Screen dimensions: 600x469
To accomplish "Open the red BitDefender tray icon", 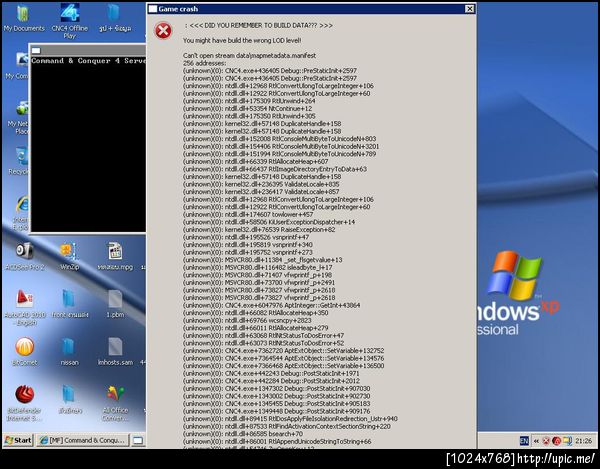I will pos(557,441).
